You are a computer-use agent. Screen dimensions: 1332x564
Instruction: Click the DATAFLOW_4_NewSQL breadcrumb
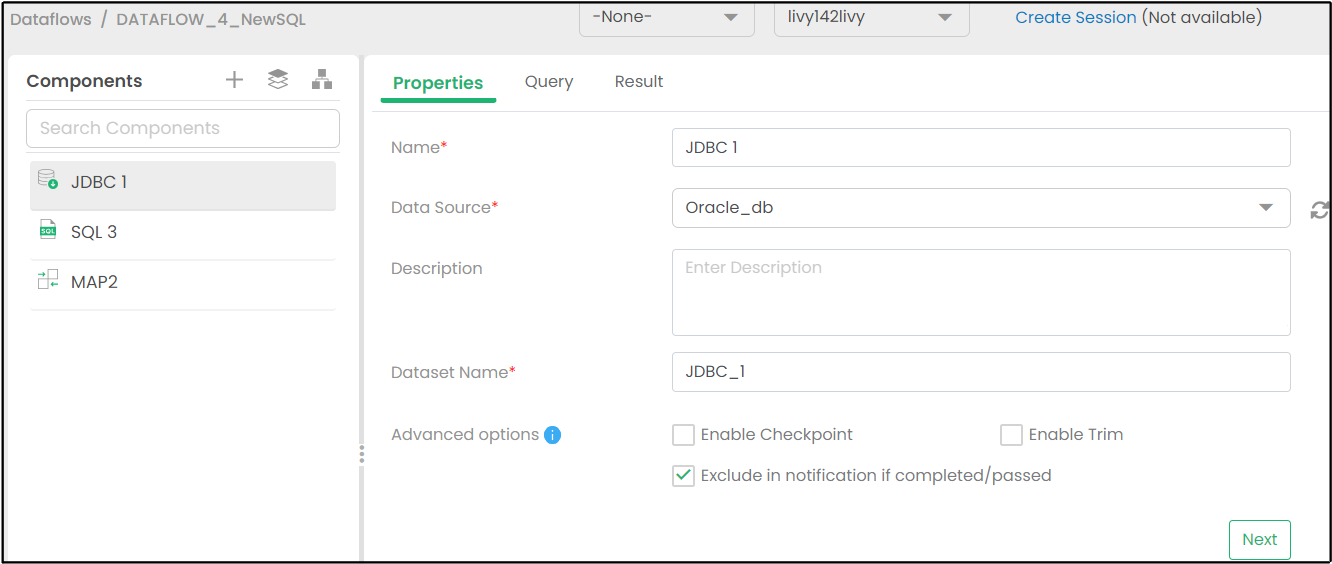coord(211,19)
